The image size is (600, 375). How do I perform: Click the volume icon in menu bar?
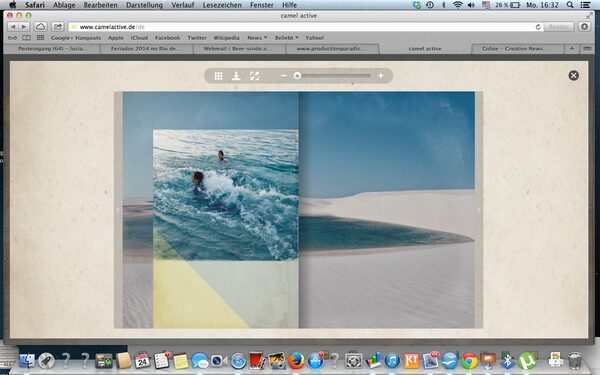point(471,5)
